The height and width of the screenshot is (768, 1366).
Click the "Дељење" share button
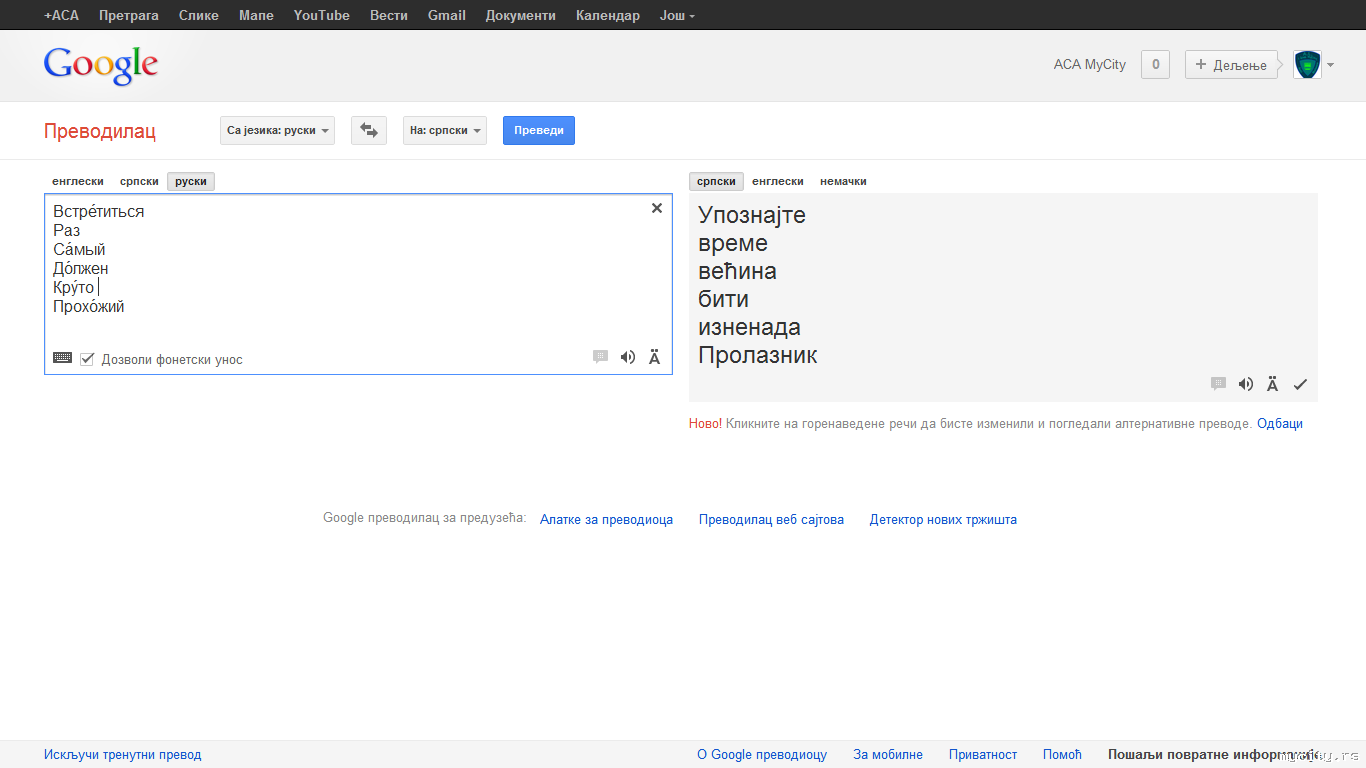pyautogui.click(x=1231, y=65)
